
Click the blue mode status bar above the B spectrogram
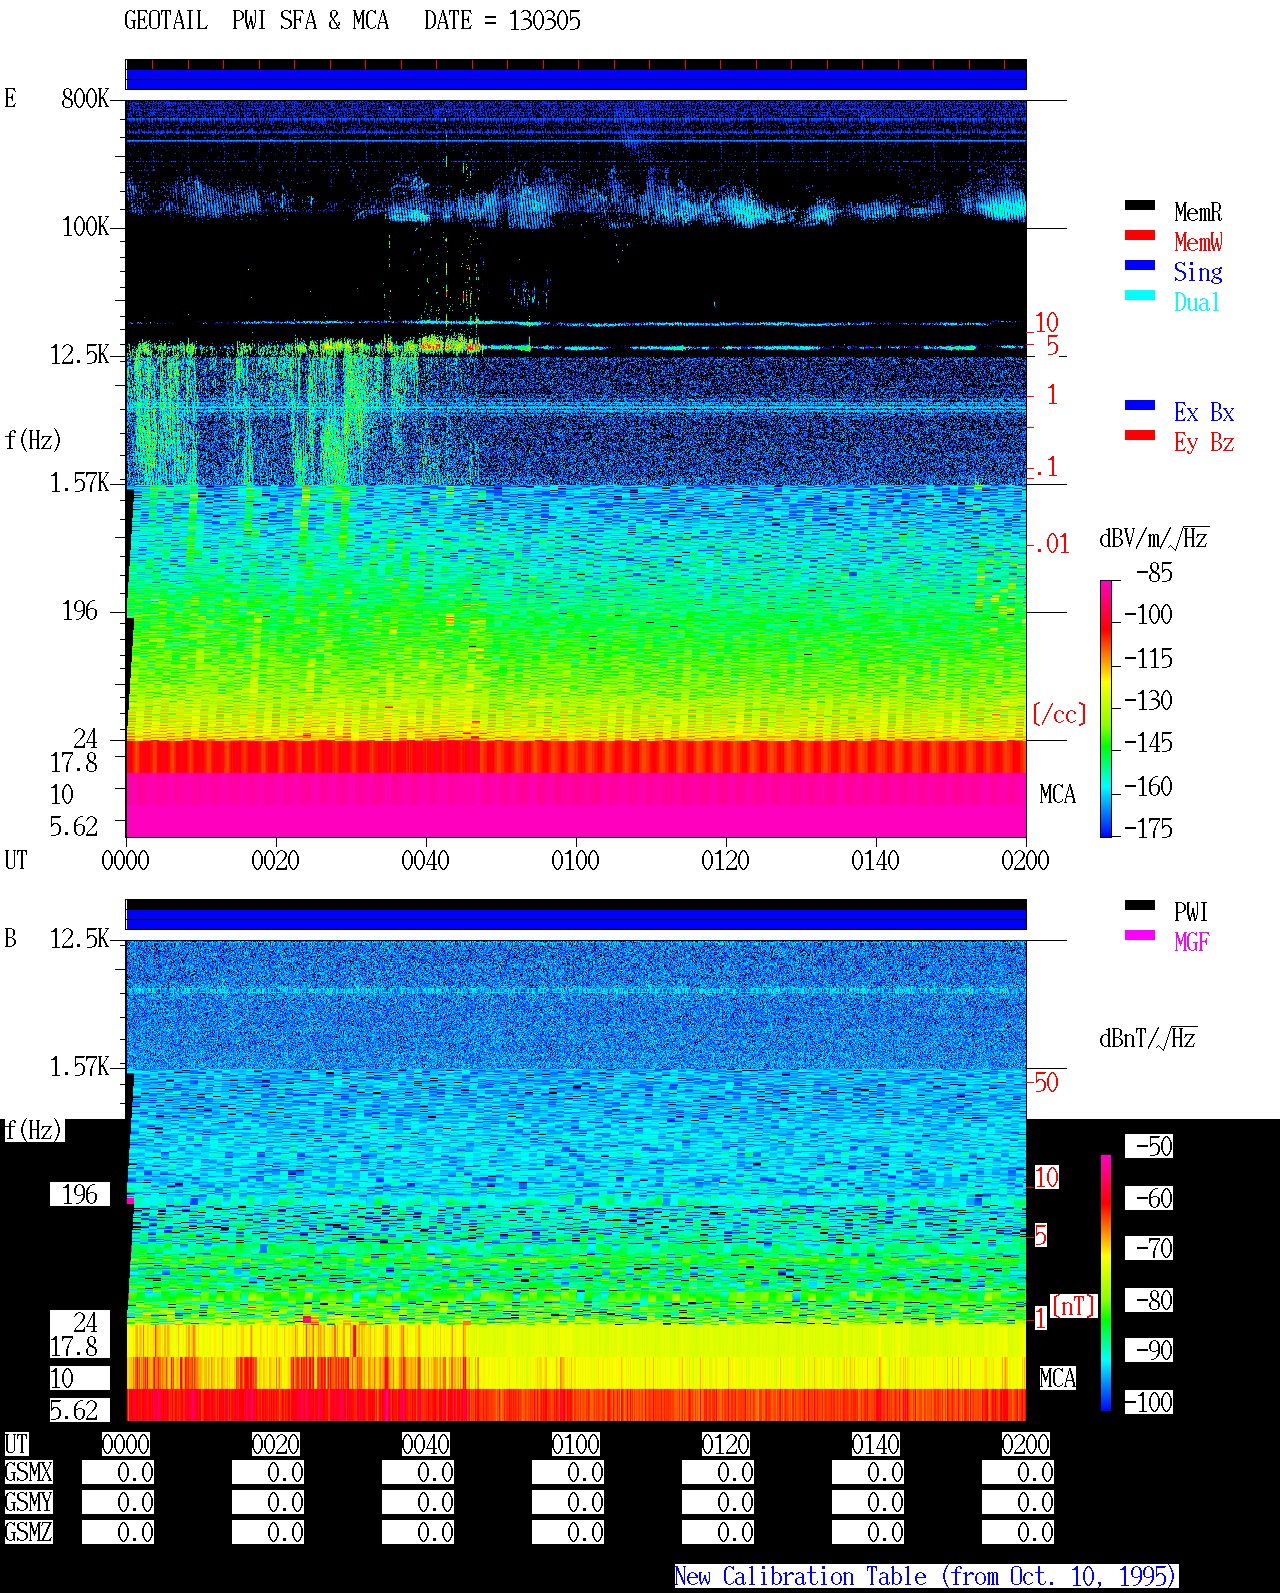[576, 919]
